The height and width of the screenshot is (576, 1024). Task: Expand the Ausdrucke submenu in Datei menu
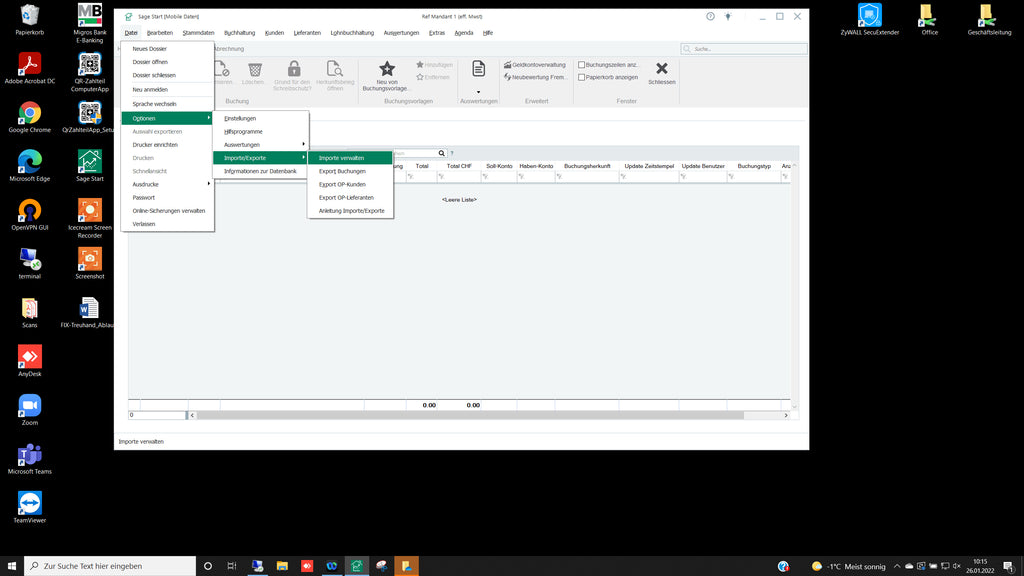coord(167,184)
